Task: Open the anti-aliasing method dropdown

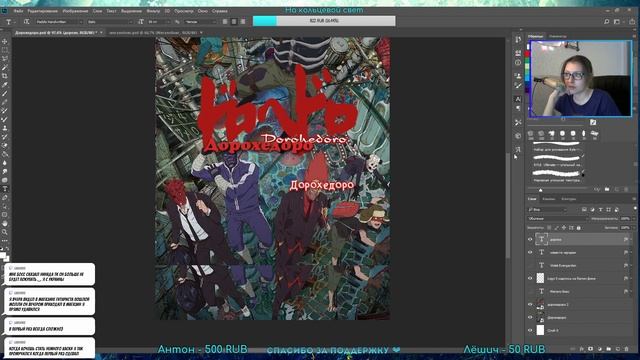Action: point(200,22)
